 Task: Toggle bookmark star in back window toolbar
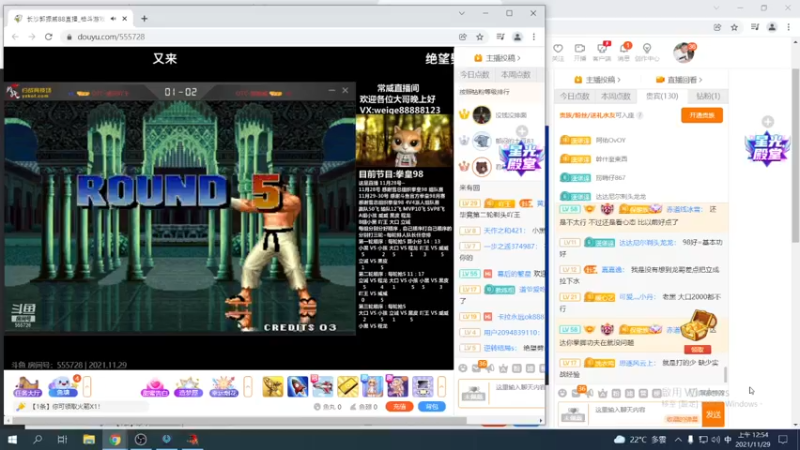734,28
